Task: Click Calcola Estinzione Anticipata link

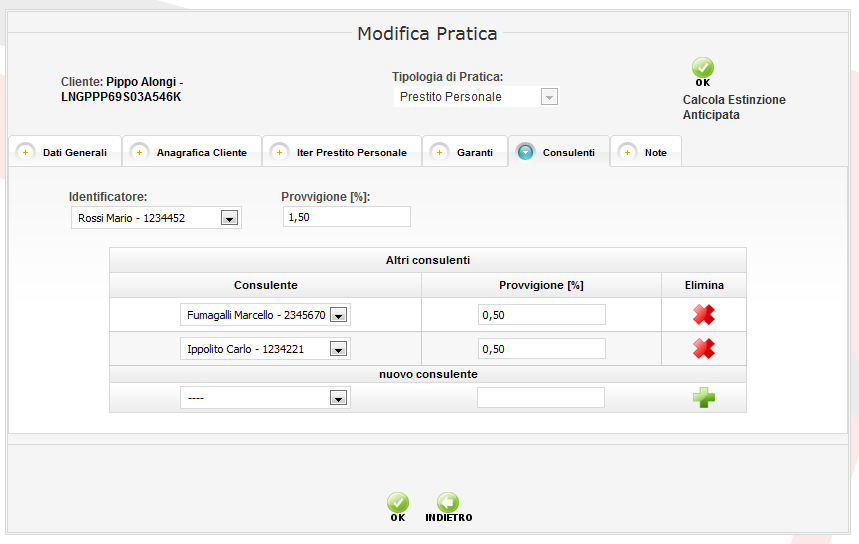Action: [x=734, y=107]
